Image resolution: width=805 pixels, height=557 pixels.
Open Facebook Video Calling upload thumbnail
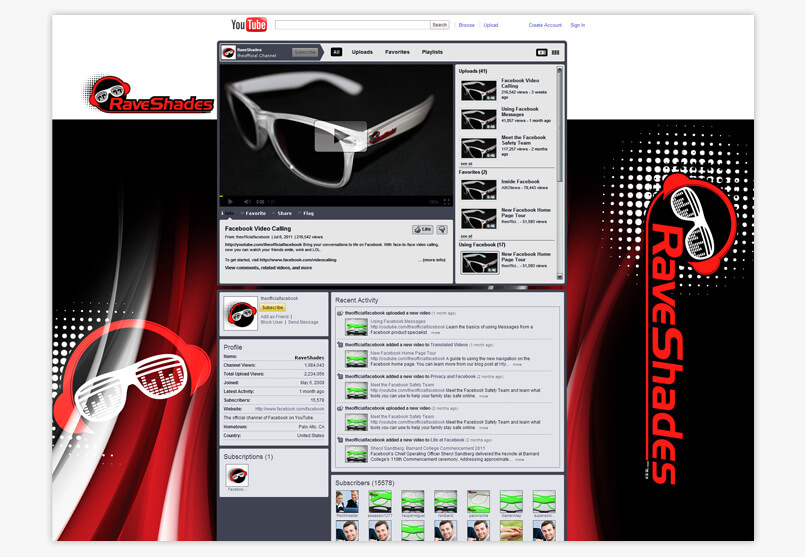478,90
